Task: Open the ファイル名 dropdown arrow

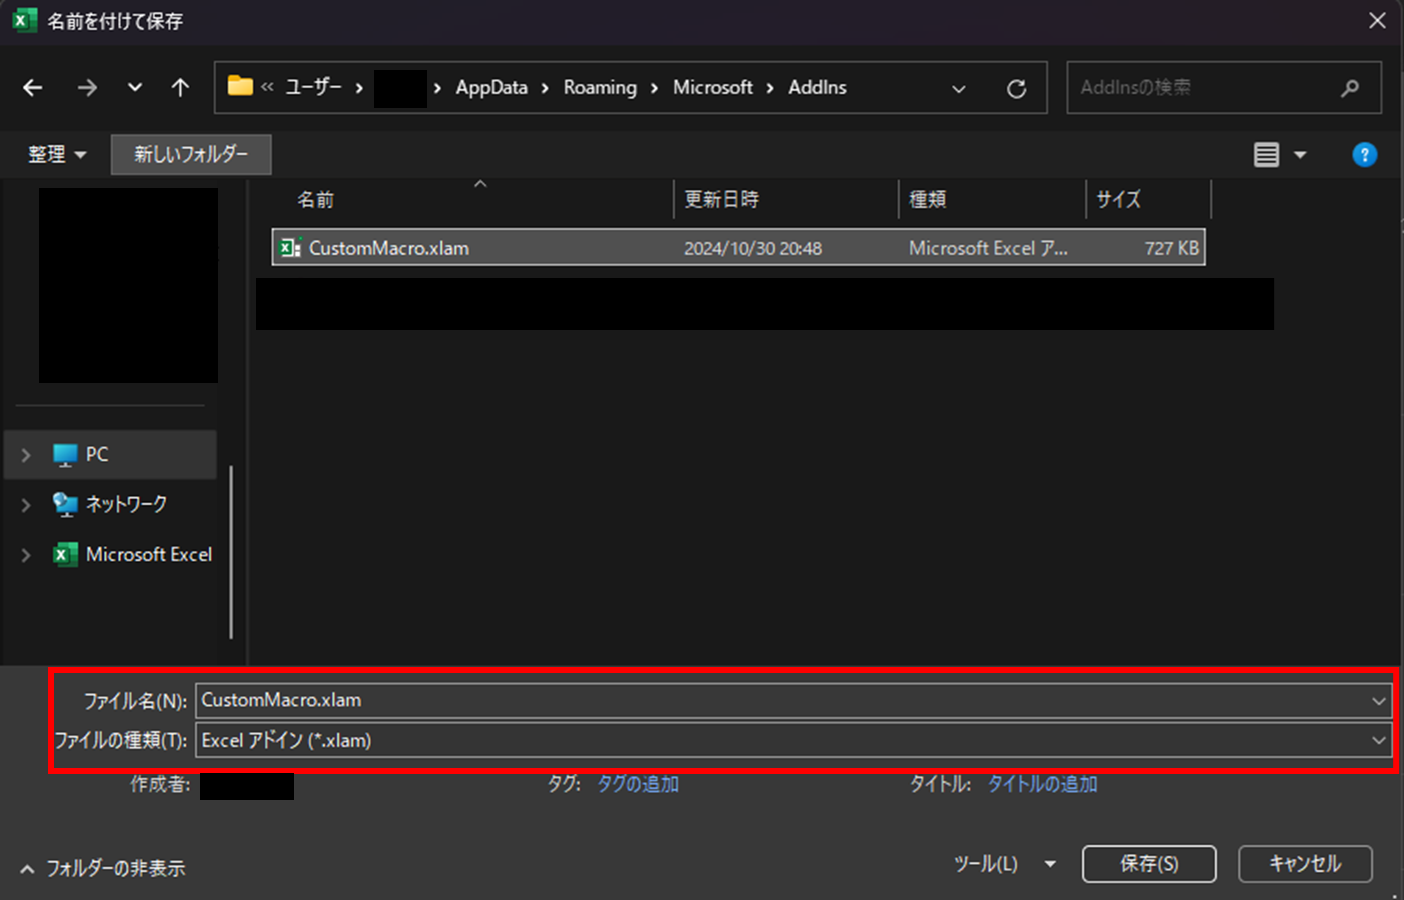Action: pos(1379,701)
